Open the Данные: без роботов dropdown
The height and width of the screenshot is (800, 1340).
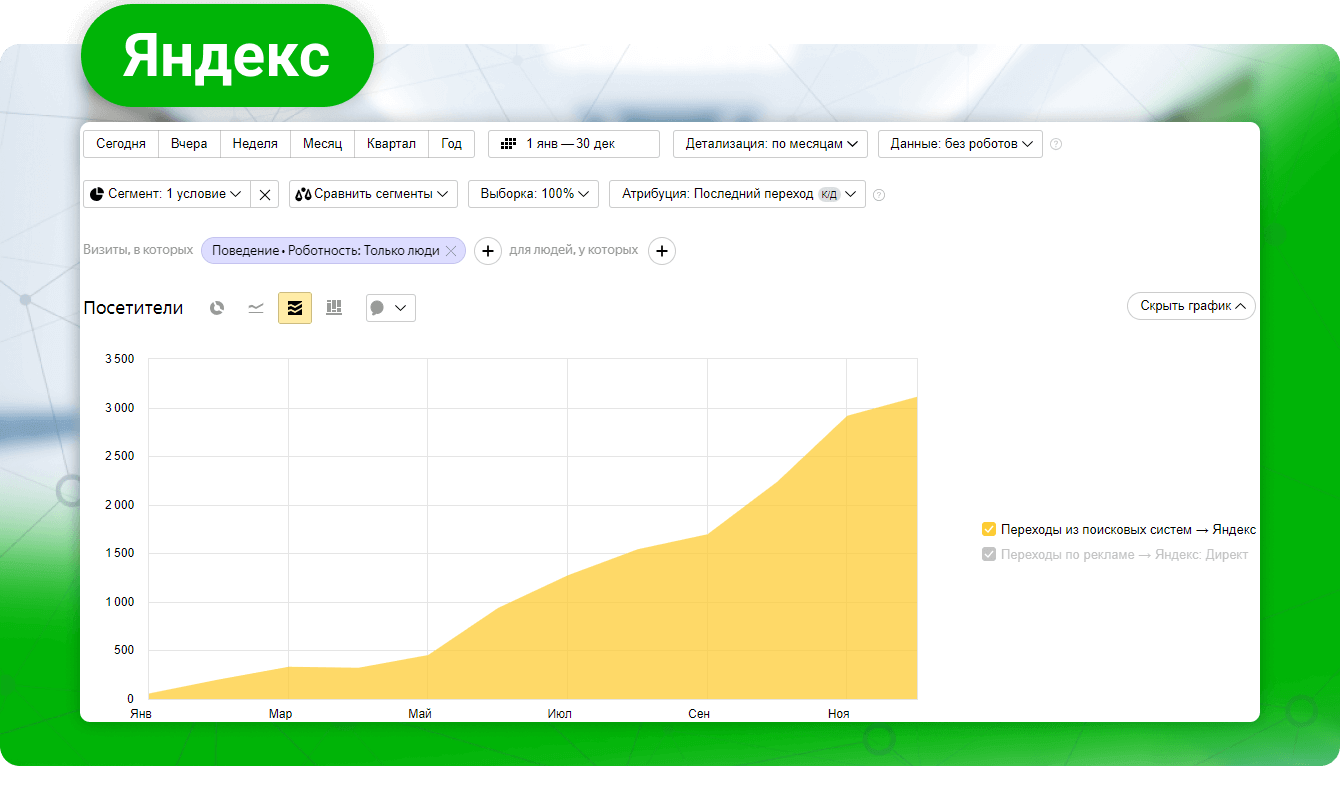(961, 144)
